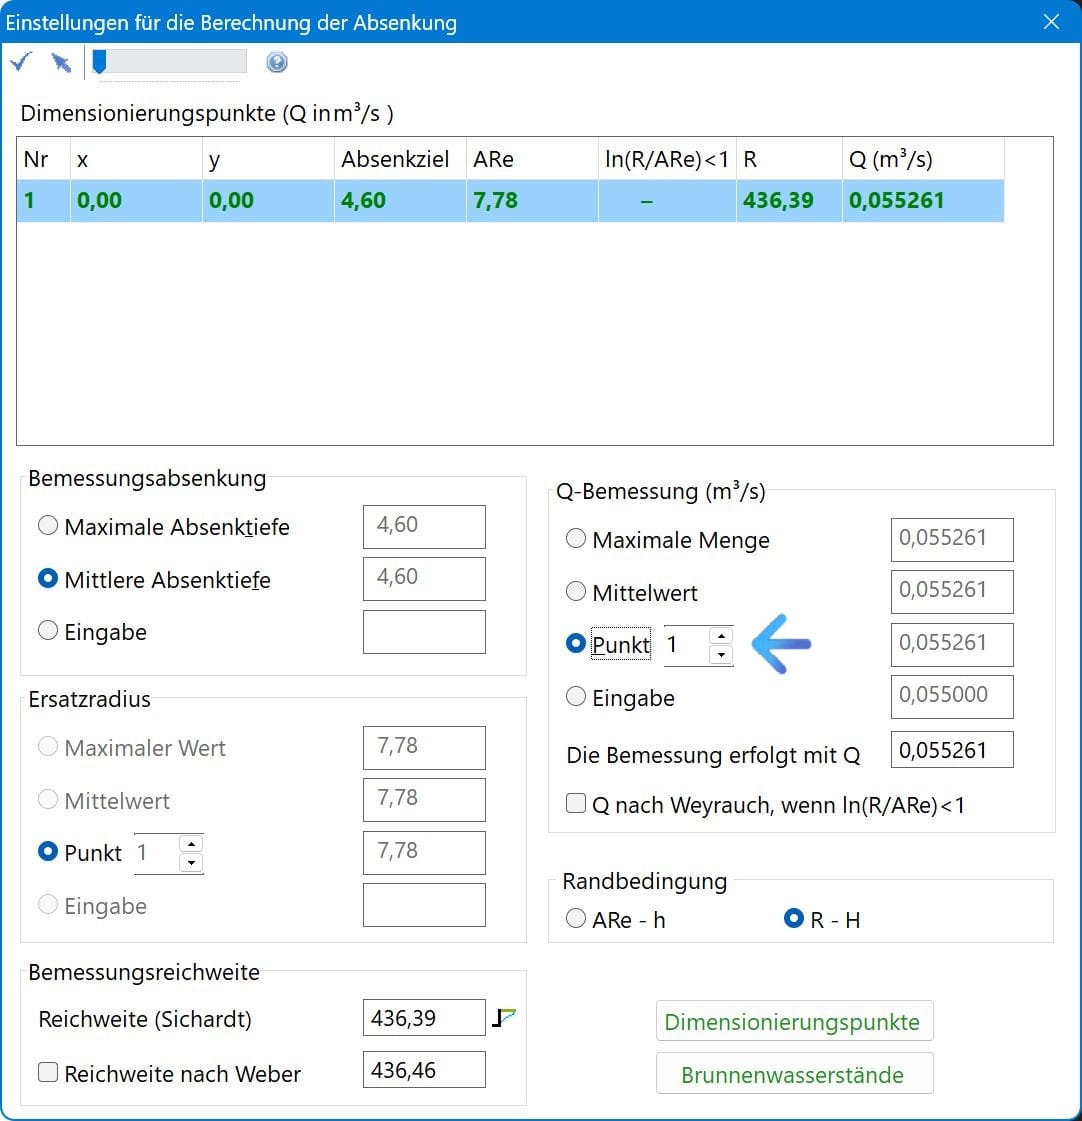Select ARe - h boundary condition
The image size is (1082, 1121).
tap(576, 919)
